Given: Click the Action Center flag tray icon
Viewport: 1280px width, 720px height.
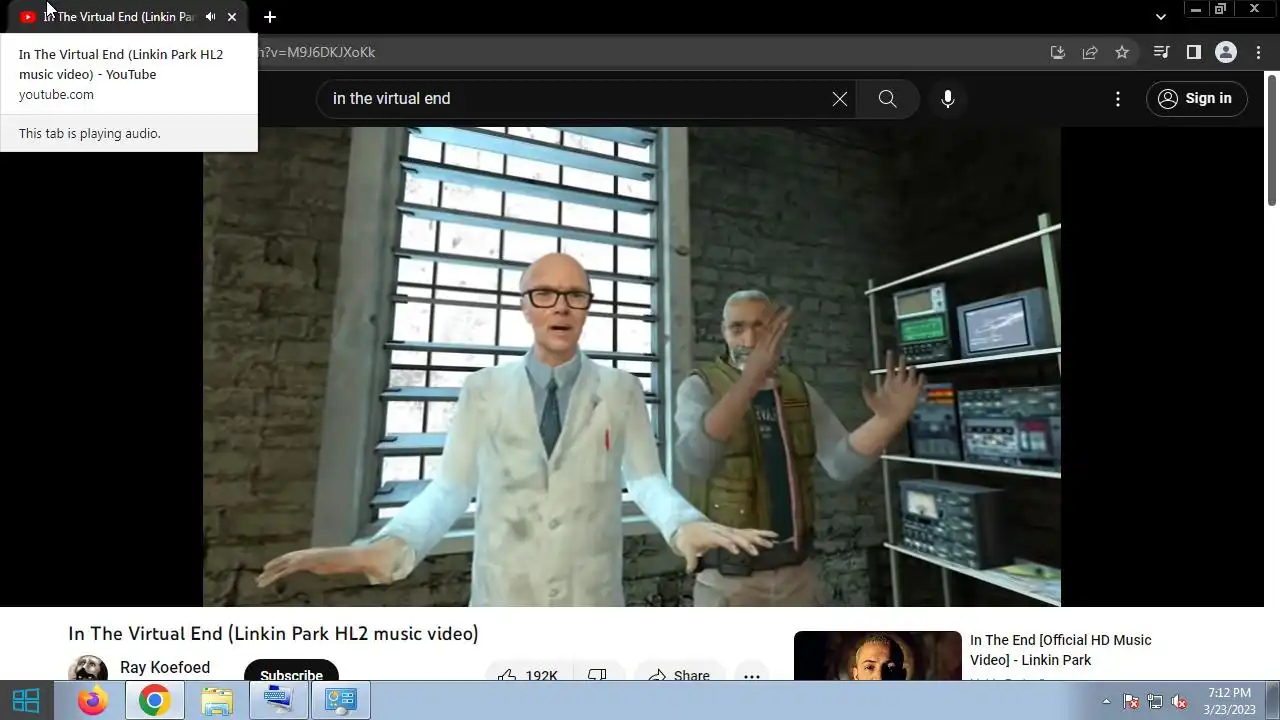Looking at the screenshot, I should coord(1131,701).
